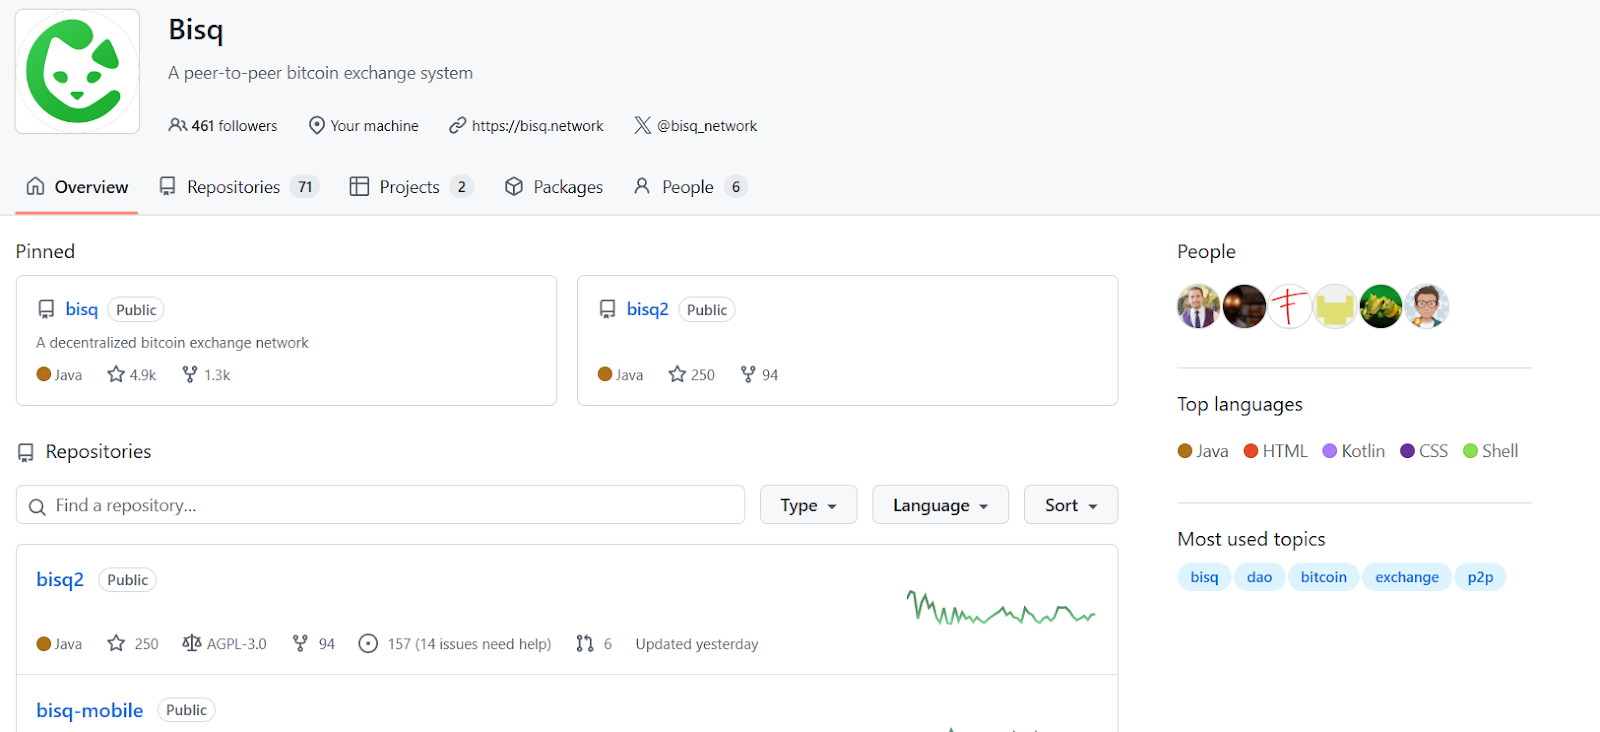Open the People tab

pos(690,187)
